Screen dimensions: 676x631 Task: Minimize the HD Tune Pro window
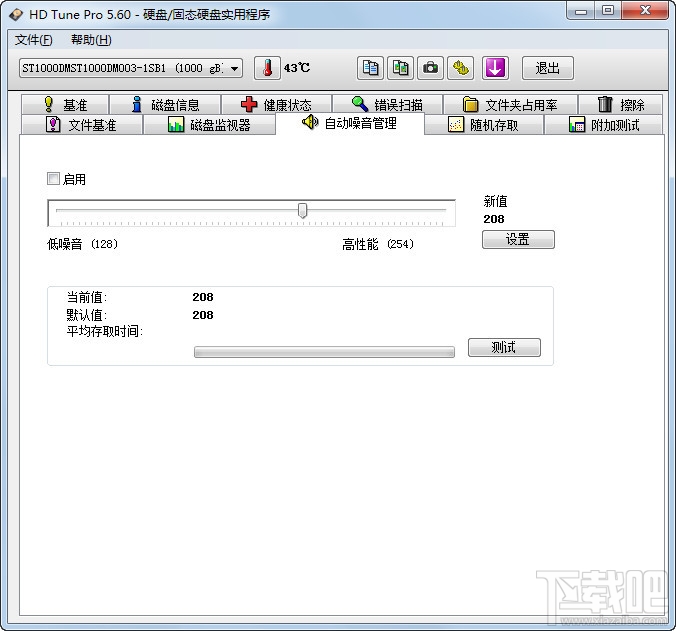pos(581,11)
